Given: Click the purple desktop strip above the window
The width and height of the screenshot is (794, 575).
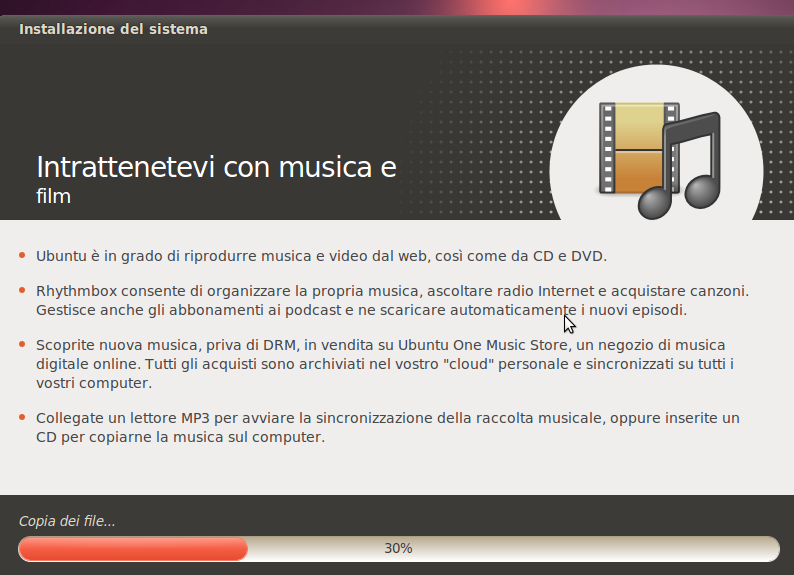Looking at the screenshot, I should click(397, 7).
